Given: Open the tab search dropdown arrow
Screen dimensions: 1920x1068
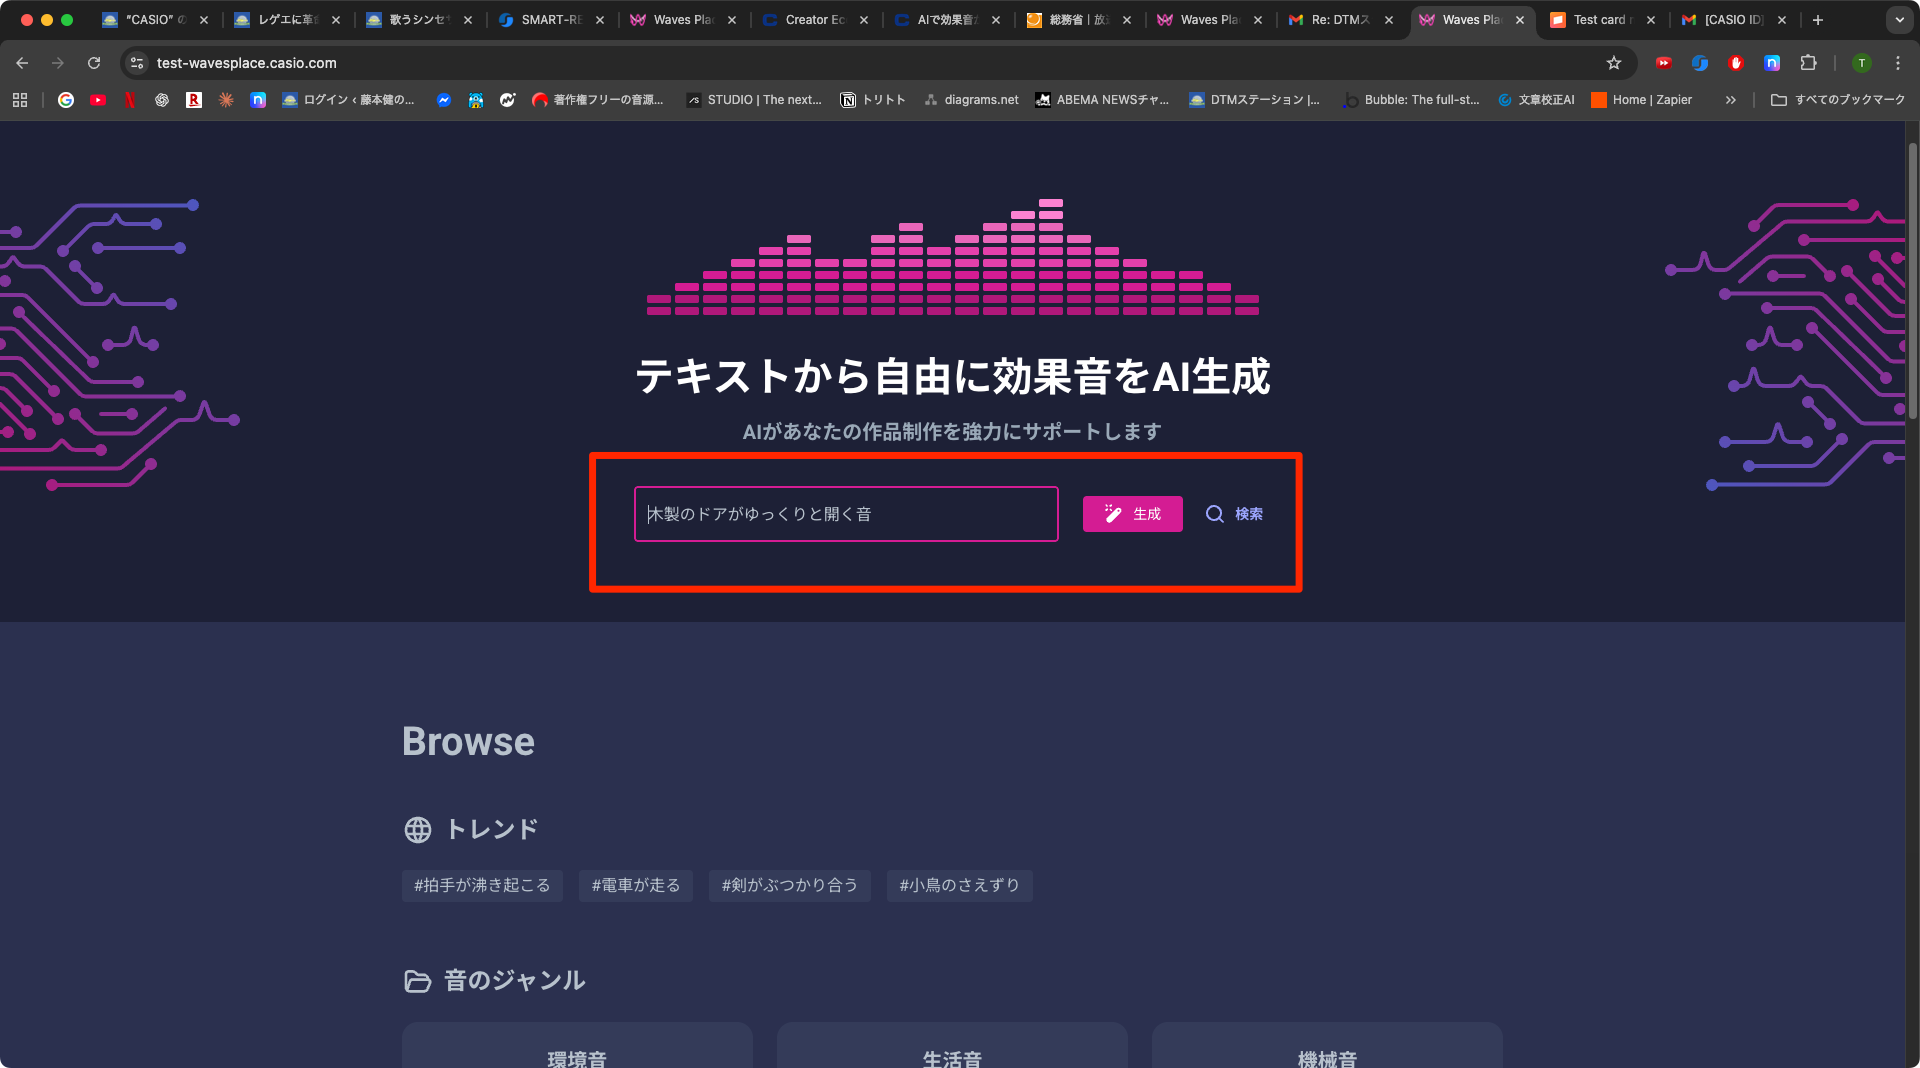Looking at the screenshot, I should click(1899, 20).
